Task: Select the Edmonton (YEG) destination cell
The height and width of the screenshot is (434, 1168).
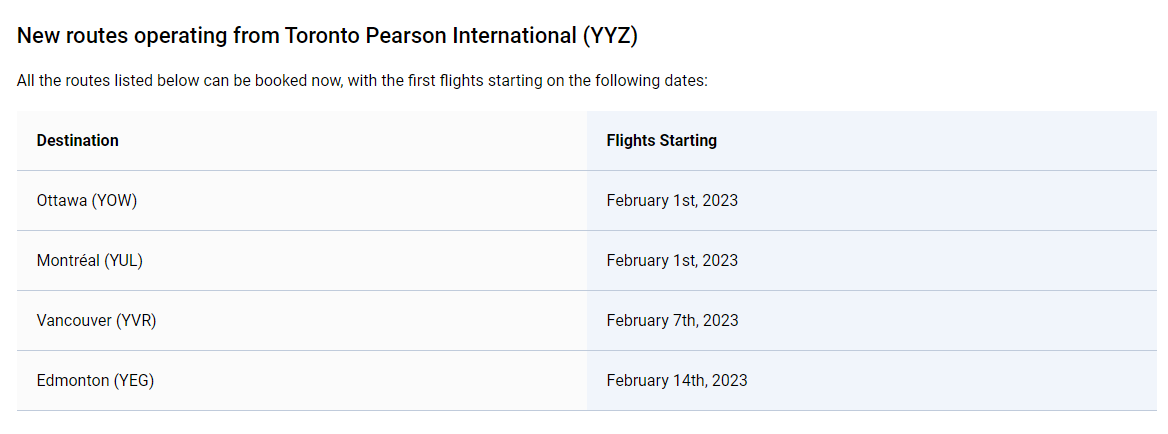Action: point(95,380)
